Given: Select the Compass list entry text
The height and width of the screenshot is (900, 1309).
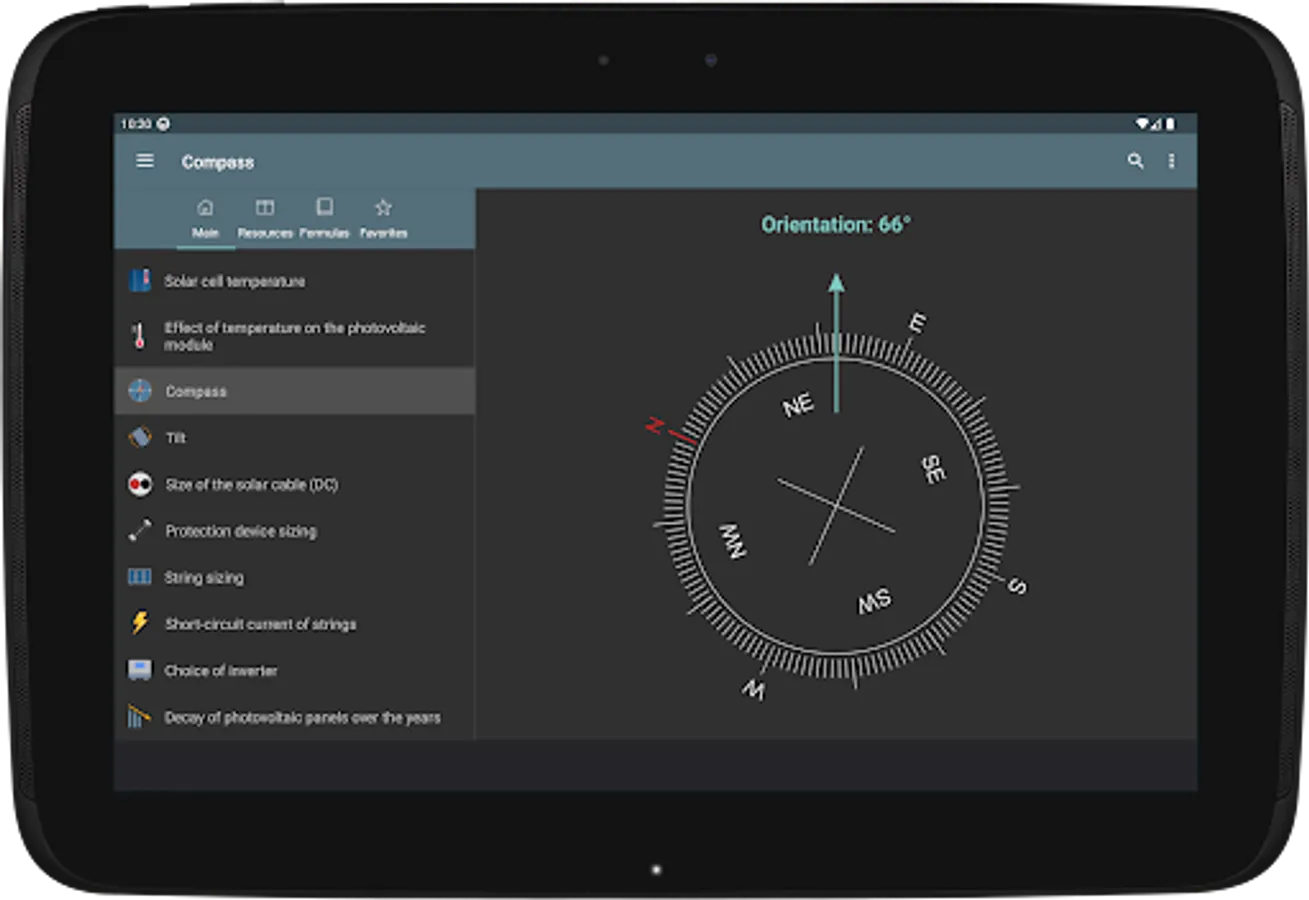Looking at the screenshot, I should tap(196, 392).
